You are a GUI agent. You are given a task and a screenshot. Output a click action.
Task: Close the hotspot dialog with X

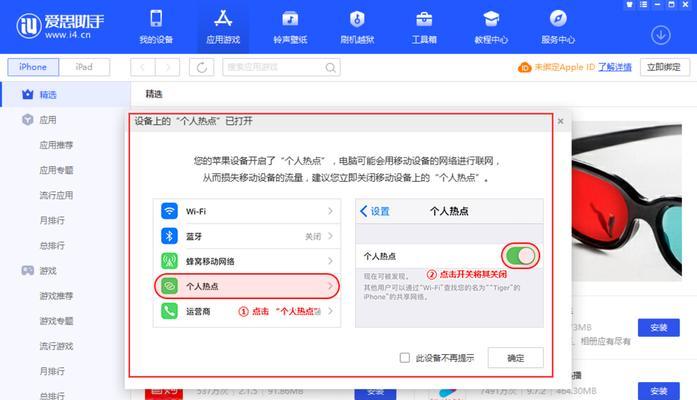pos(561,121)
